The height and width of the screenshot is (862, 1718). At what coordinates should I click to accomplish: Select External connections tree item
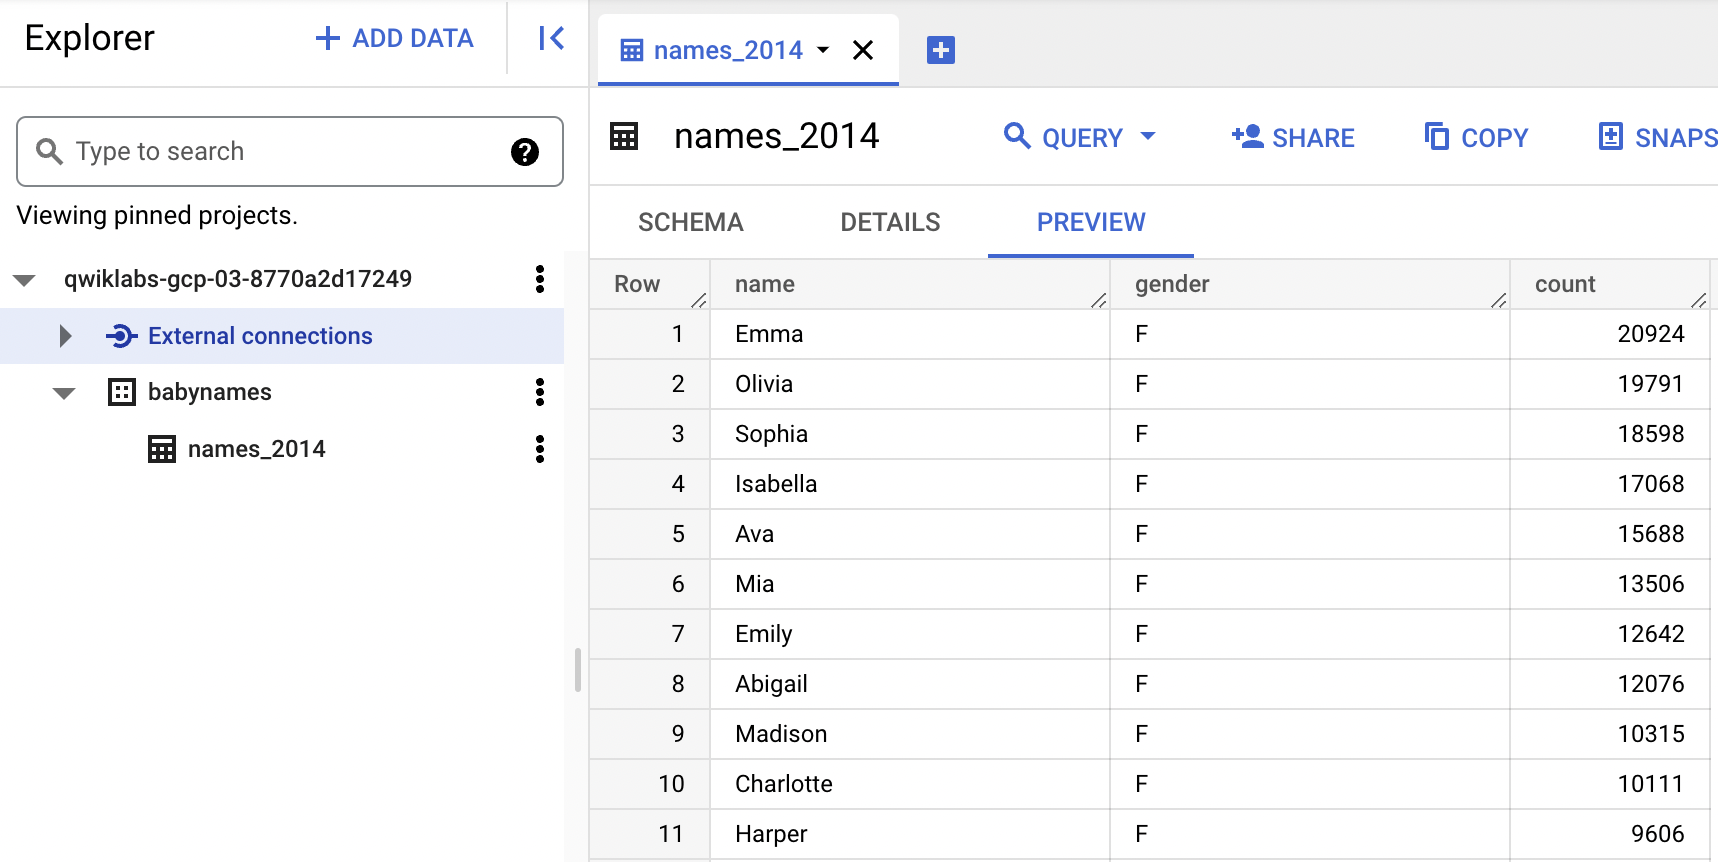click(282, 336)
